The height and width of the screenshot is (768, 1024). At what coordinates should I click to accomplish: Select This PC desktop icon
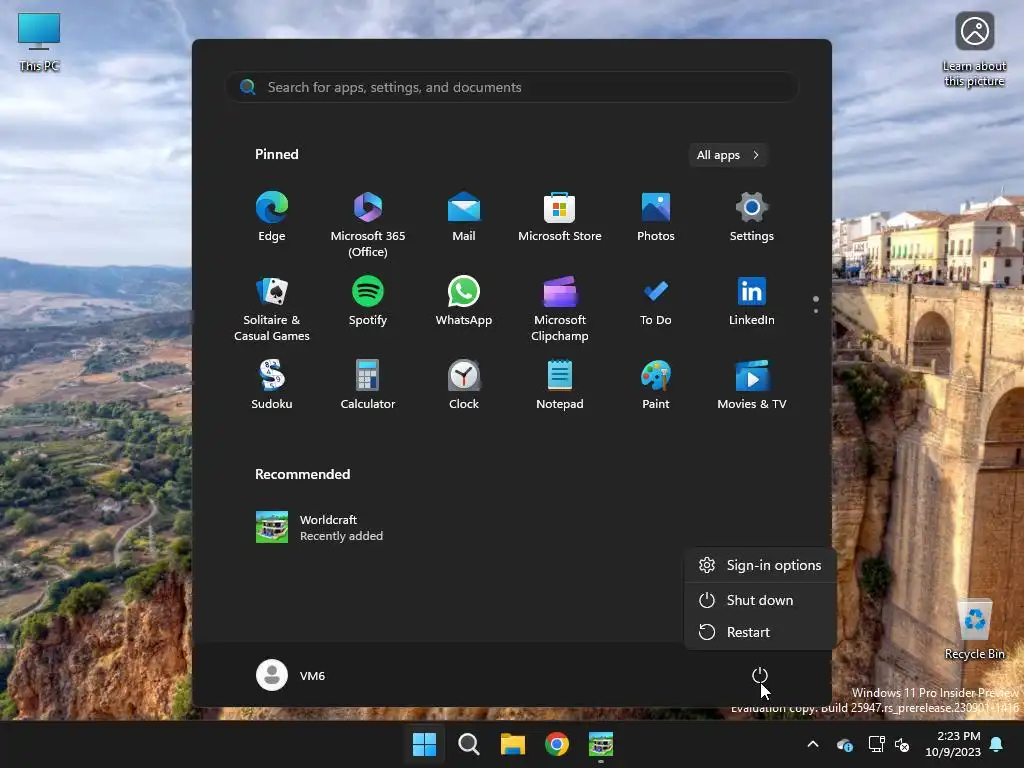[x=39, y=42]
